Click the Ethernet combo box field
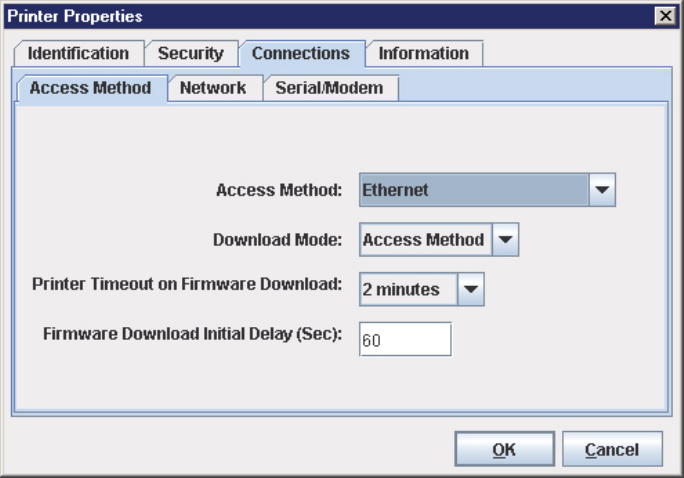The height and width of the screenshot is (478, 684). tap(472, 189)
